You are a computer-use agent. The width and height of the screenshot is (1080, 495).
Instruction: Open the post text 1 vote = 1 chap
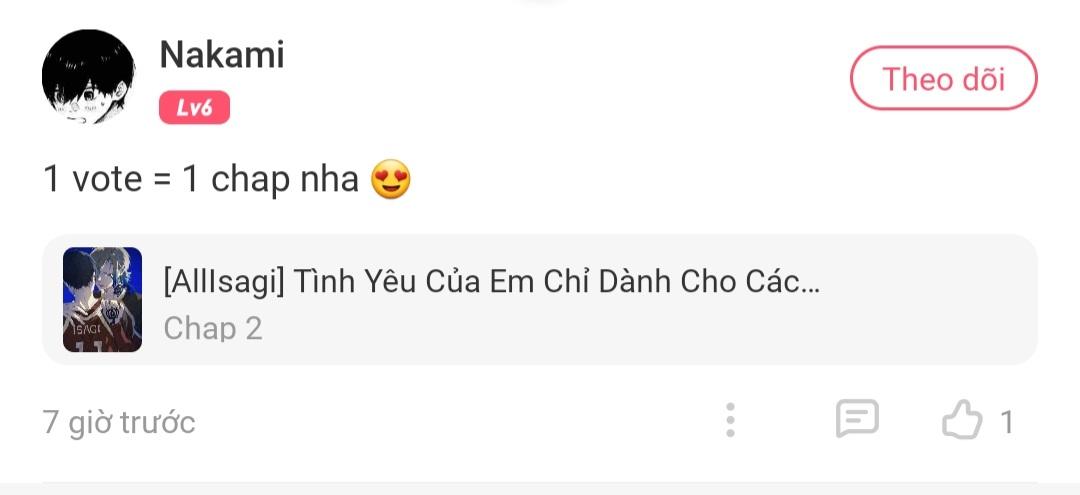point(201,180)
